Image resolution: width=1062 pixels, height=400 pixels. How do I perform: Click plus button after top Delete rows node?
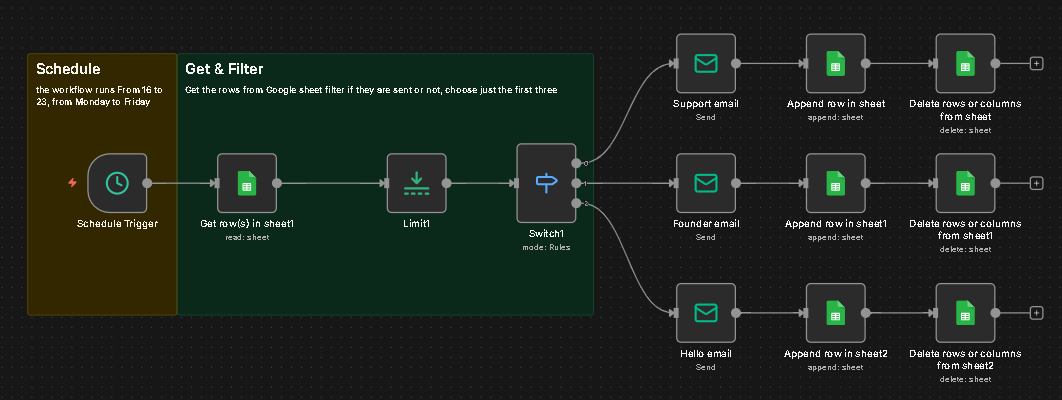[x=1036, y=64]
